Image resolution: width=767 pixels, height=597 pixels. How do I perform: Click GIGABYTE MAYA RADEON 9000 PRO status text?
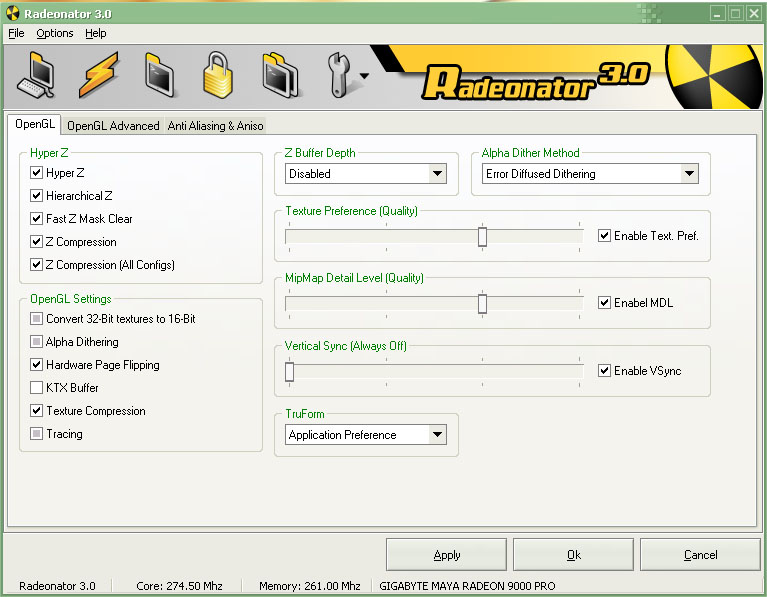click(x=467, y=586)
